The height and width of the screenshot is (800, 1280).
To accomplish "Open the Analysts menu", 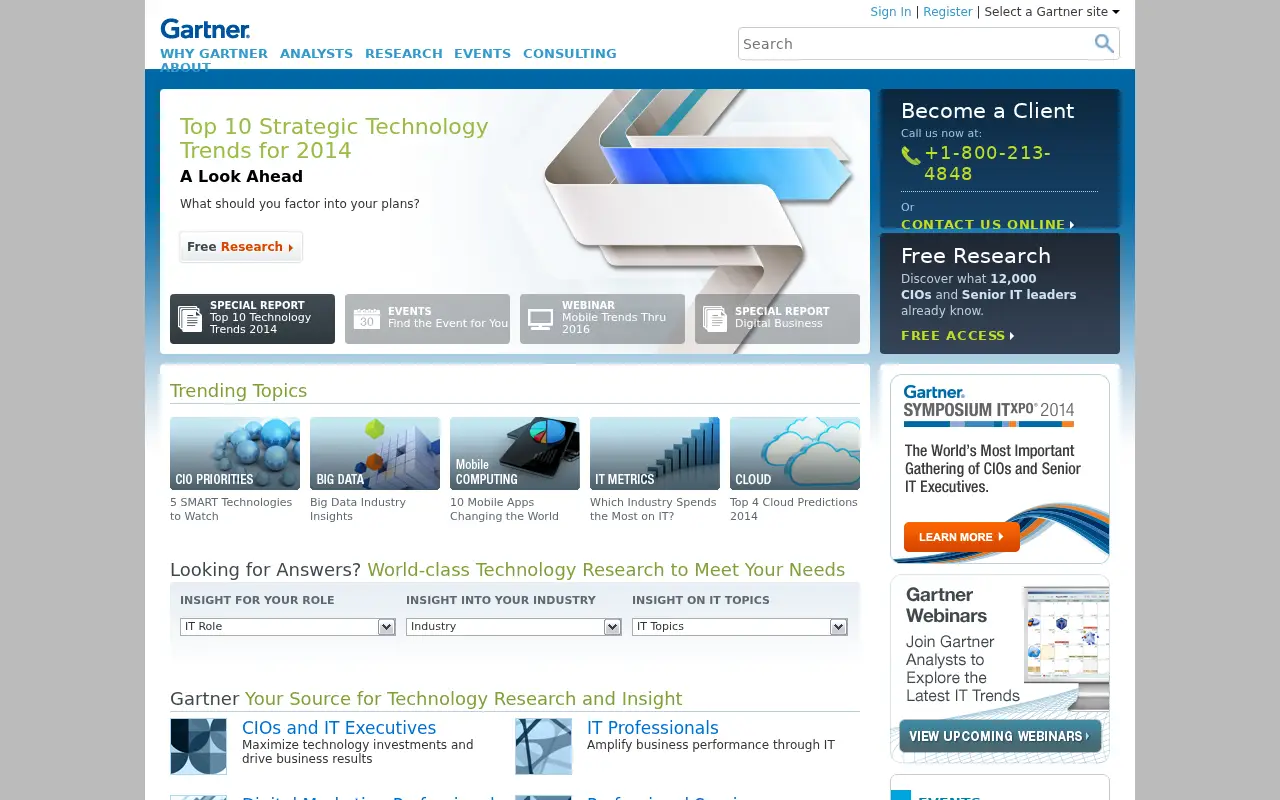I will point(316,54).
